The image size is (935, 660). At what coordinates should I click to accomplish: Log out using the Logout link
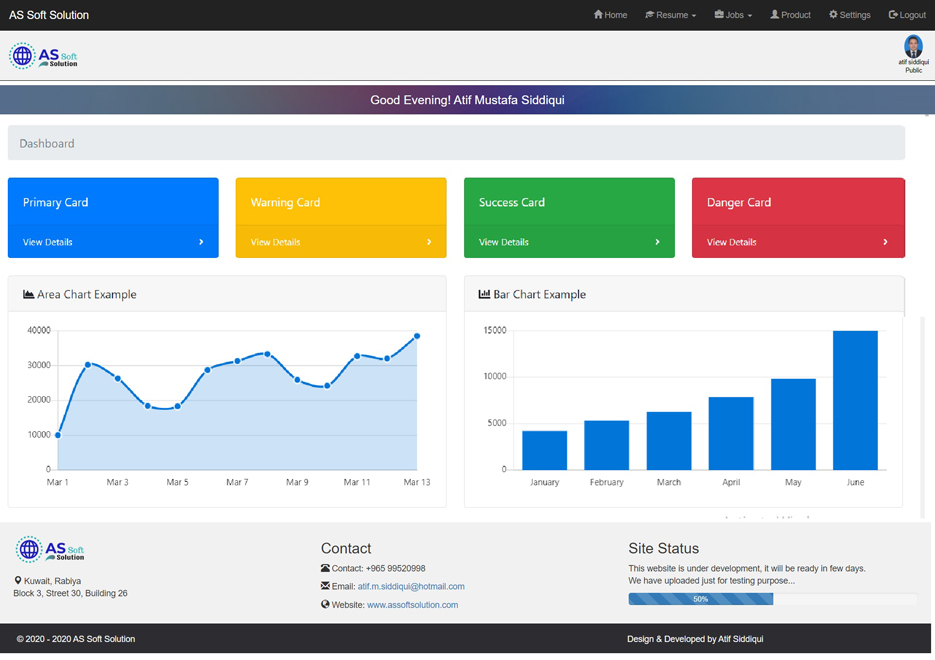click(x=907, y=15)
